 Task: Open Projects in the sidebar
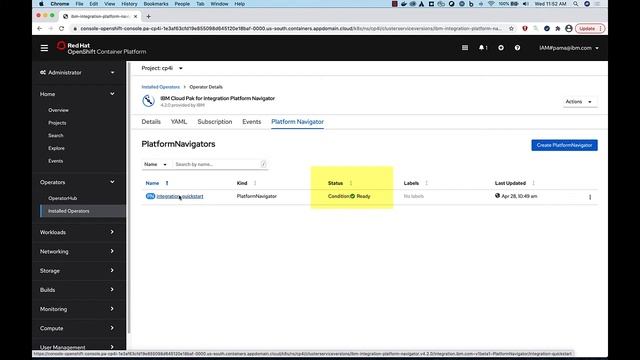57,123
